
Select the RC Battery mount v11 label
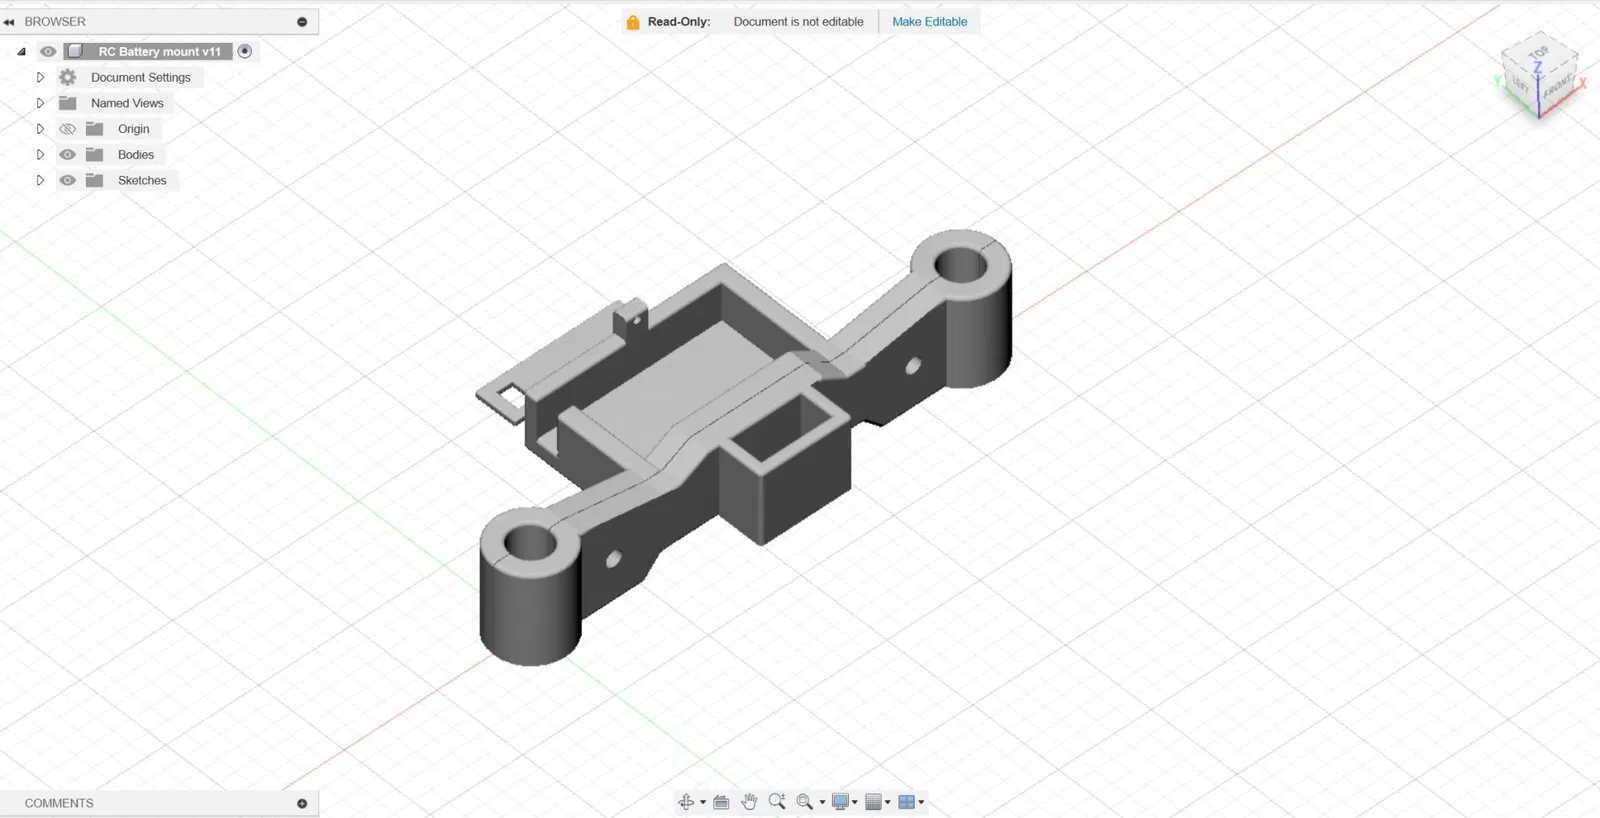[160, 51]
